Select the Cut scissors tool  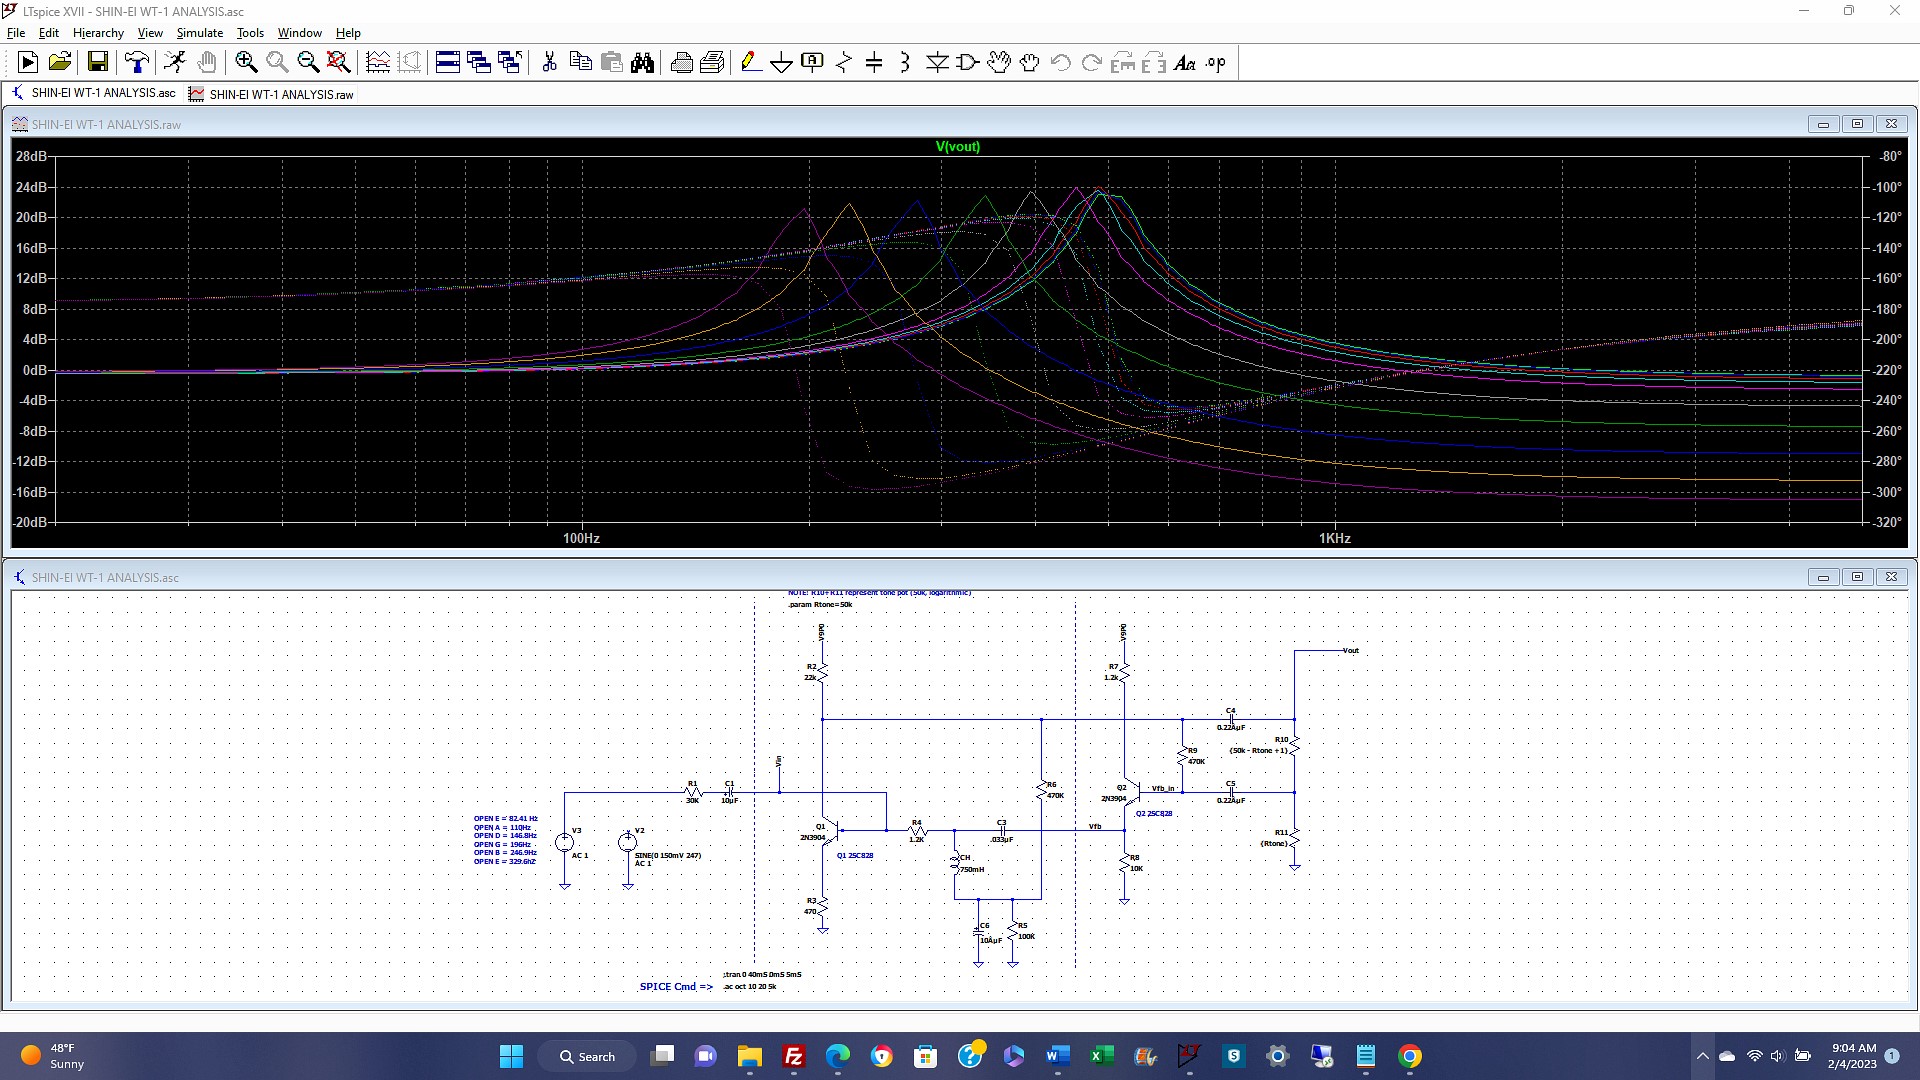click(549, 63)
